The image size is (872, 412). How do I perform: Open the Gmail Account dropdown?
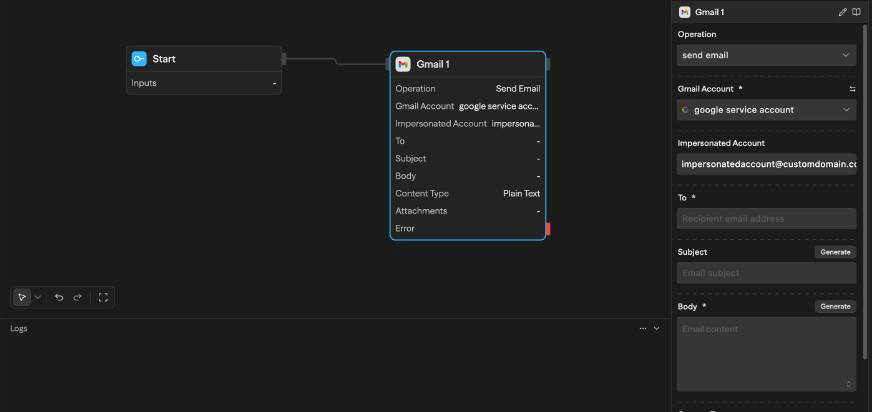766,110
